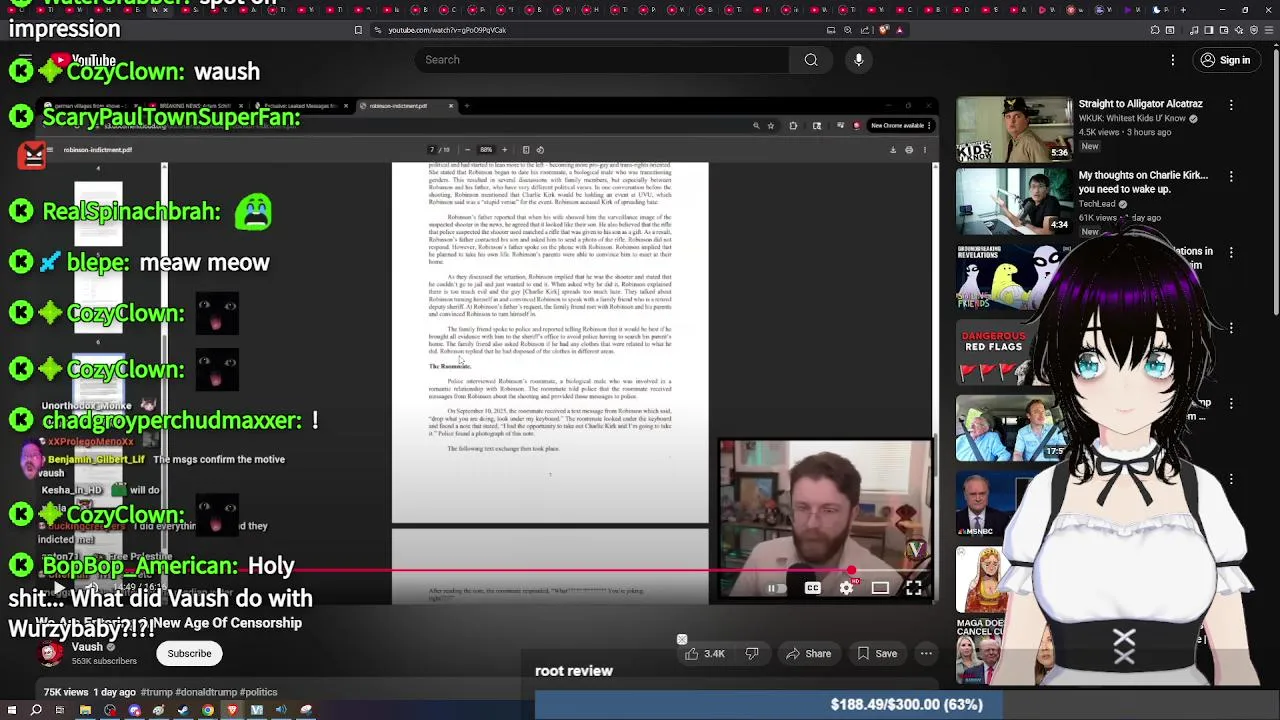
Task: Dislike the video with thumbs down
Action: (752, 654)
